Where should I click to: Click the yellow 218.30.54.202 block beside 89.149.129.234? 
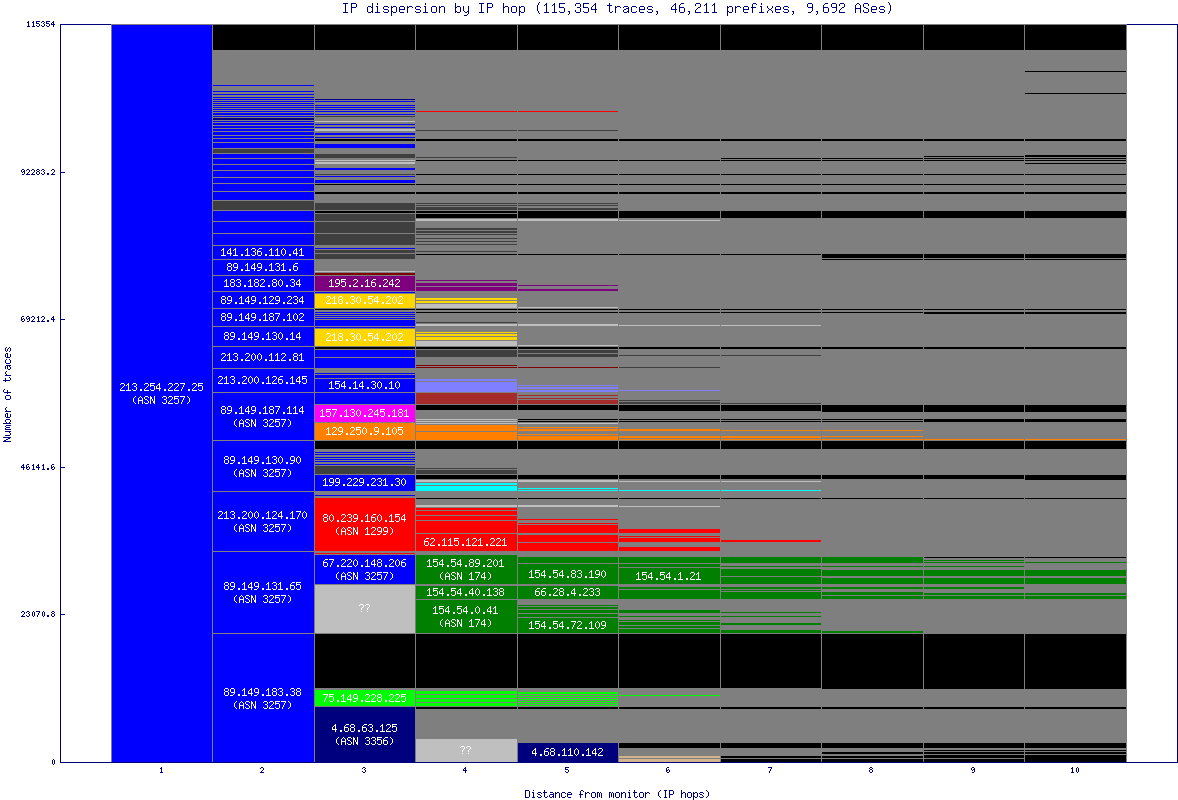coord(364,299)
